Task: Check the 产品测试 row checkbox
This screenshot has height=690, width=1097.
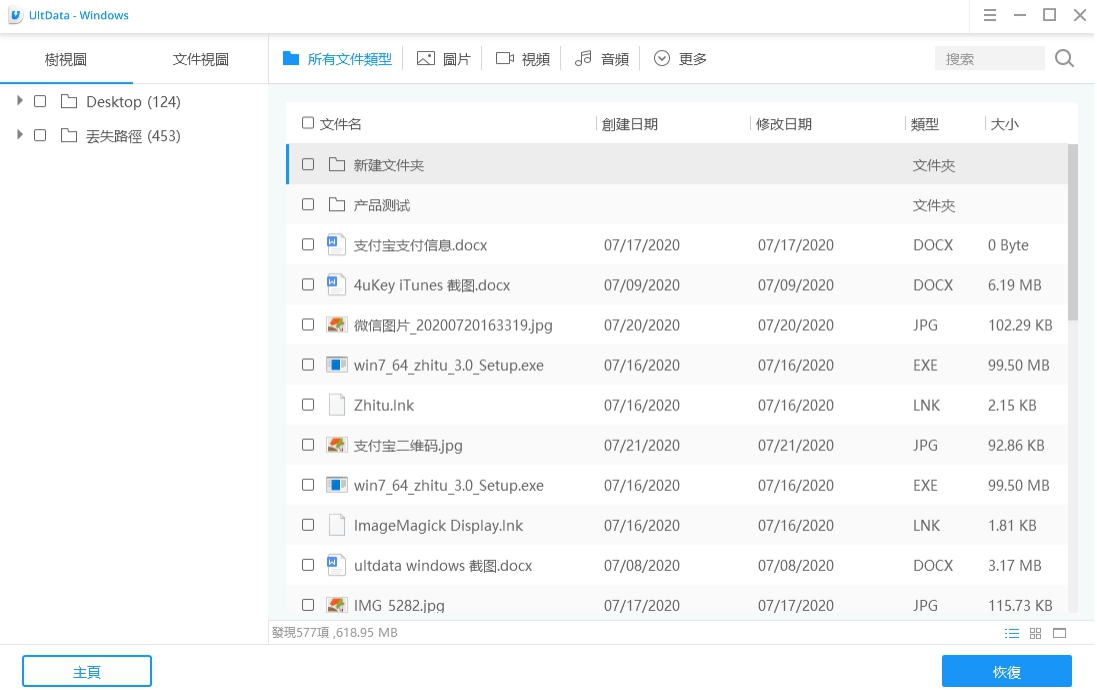Action: (308, 204)
